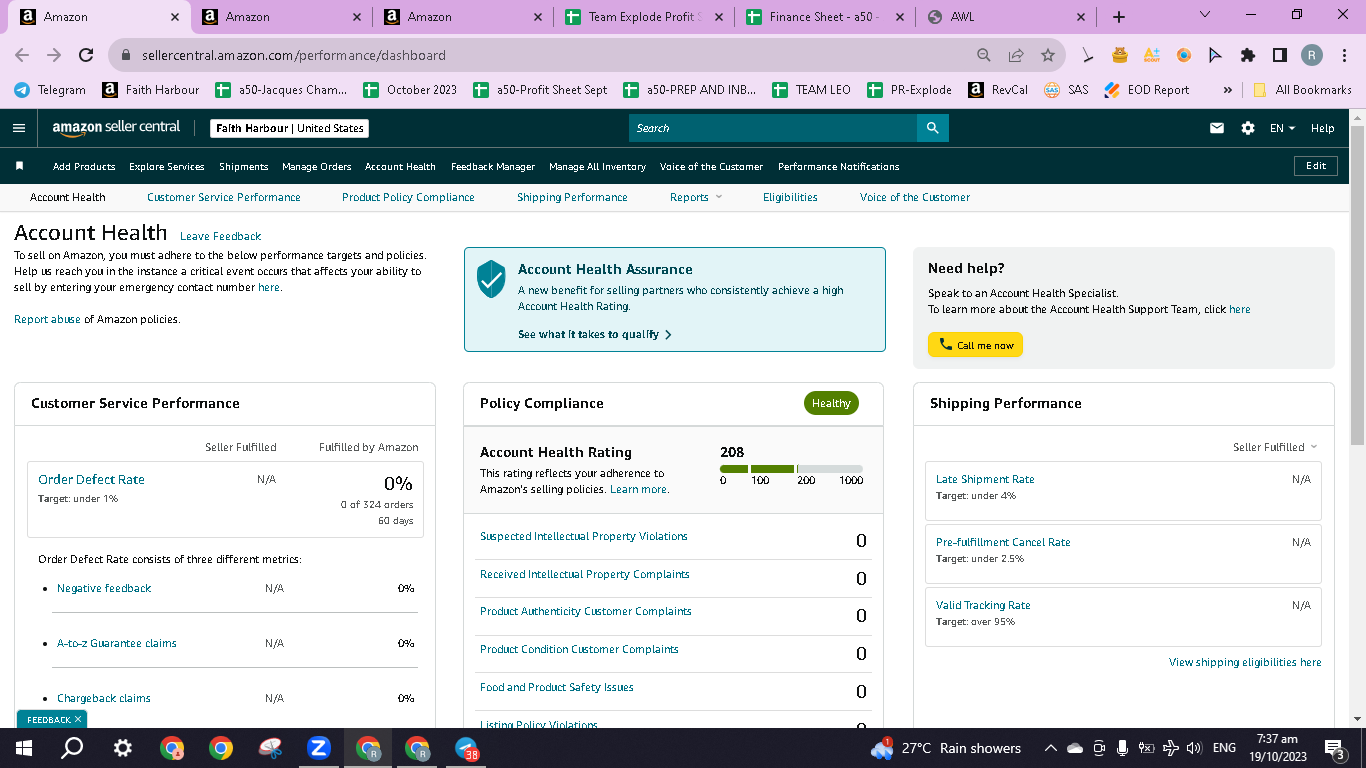Open a new browser tab
The image size is (1366, 768).
click(x=1118, y=17)
